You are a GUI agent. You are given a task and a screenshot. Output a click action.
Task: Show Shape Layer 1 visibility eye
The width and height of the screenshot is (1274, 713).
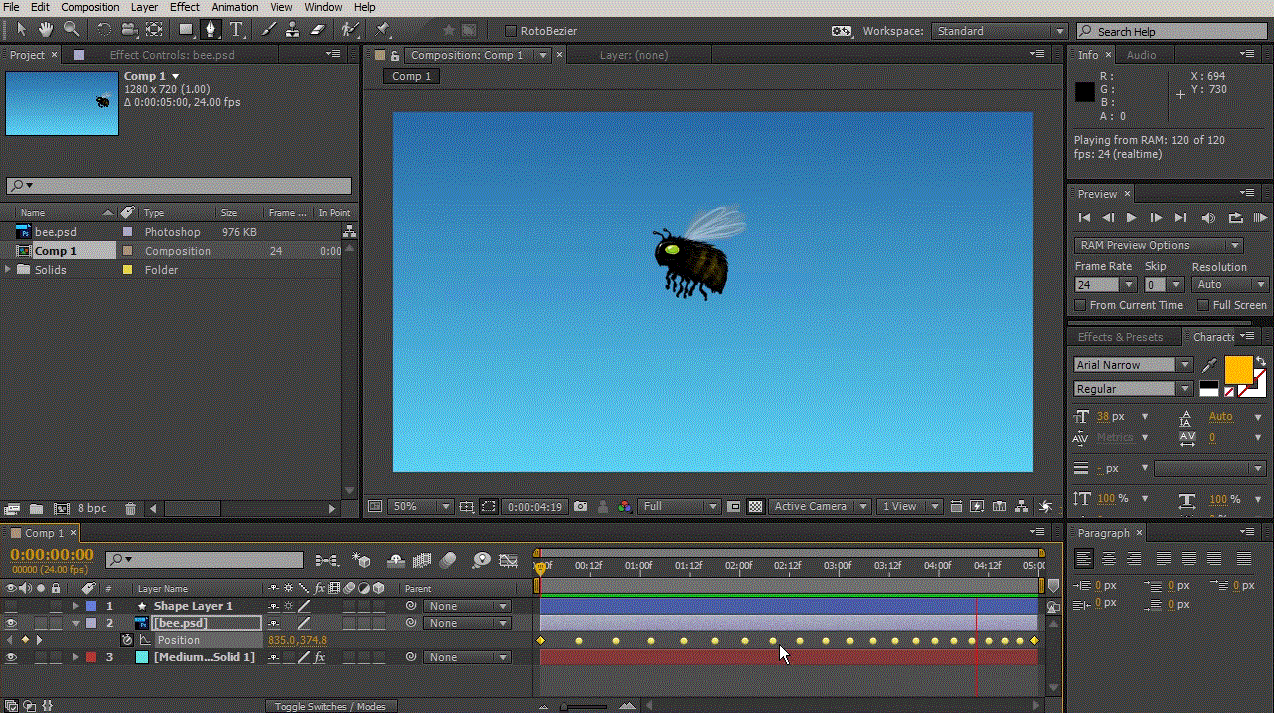coord(11,606)
